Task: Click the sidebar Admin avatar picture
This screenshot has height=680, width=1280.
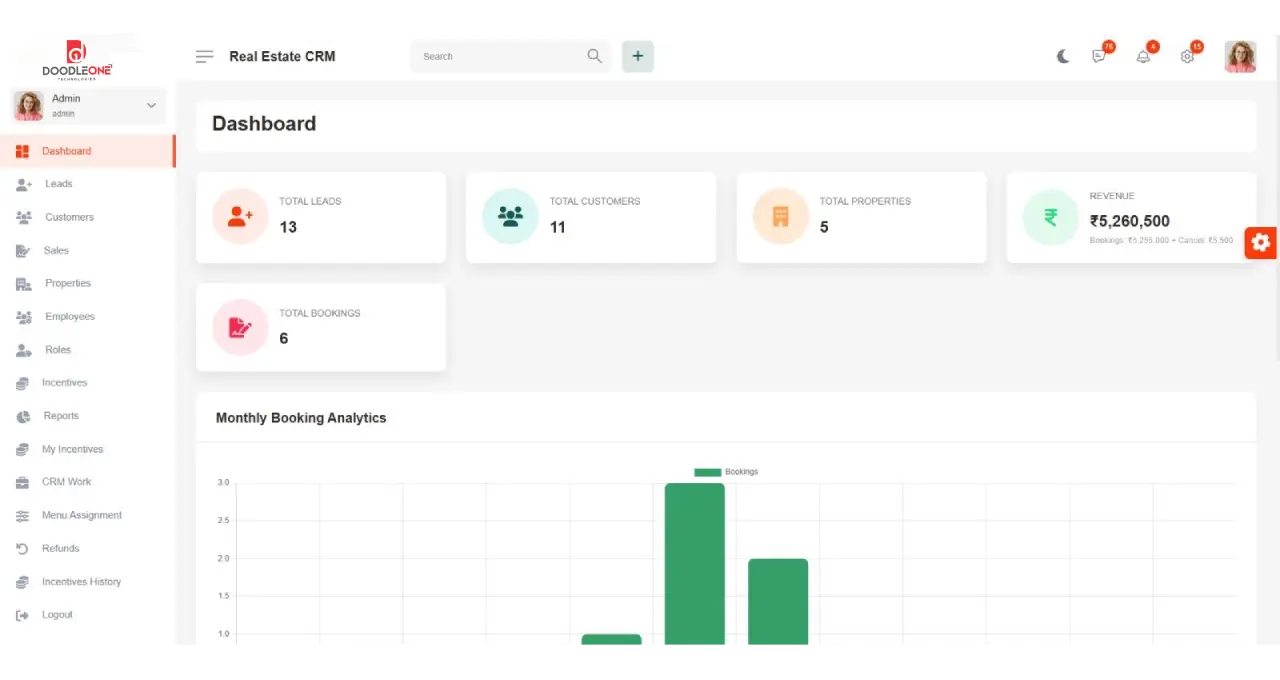Action: [28, 105]
